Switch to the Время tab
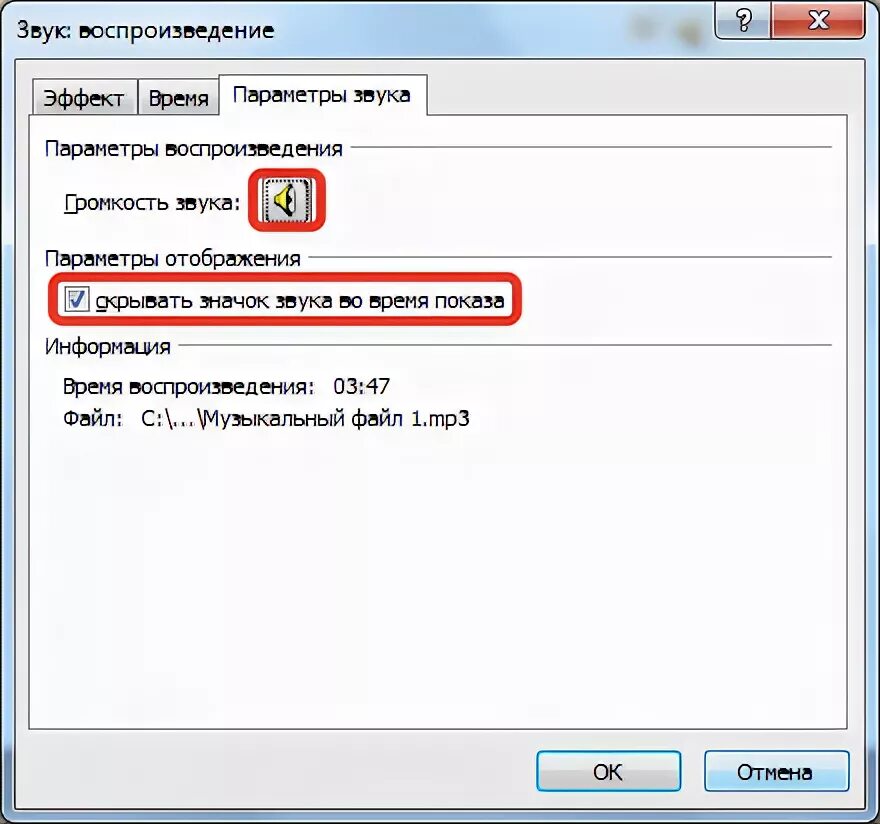The image size is (880, 824). click(x=178, y=98)
